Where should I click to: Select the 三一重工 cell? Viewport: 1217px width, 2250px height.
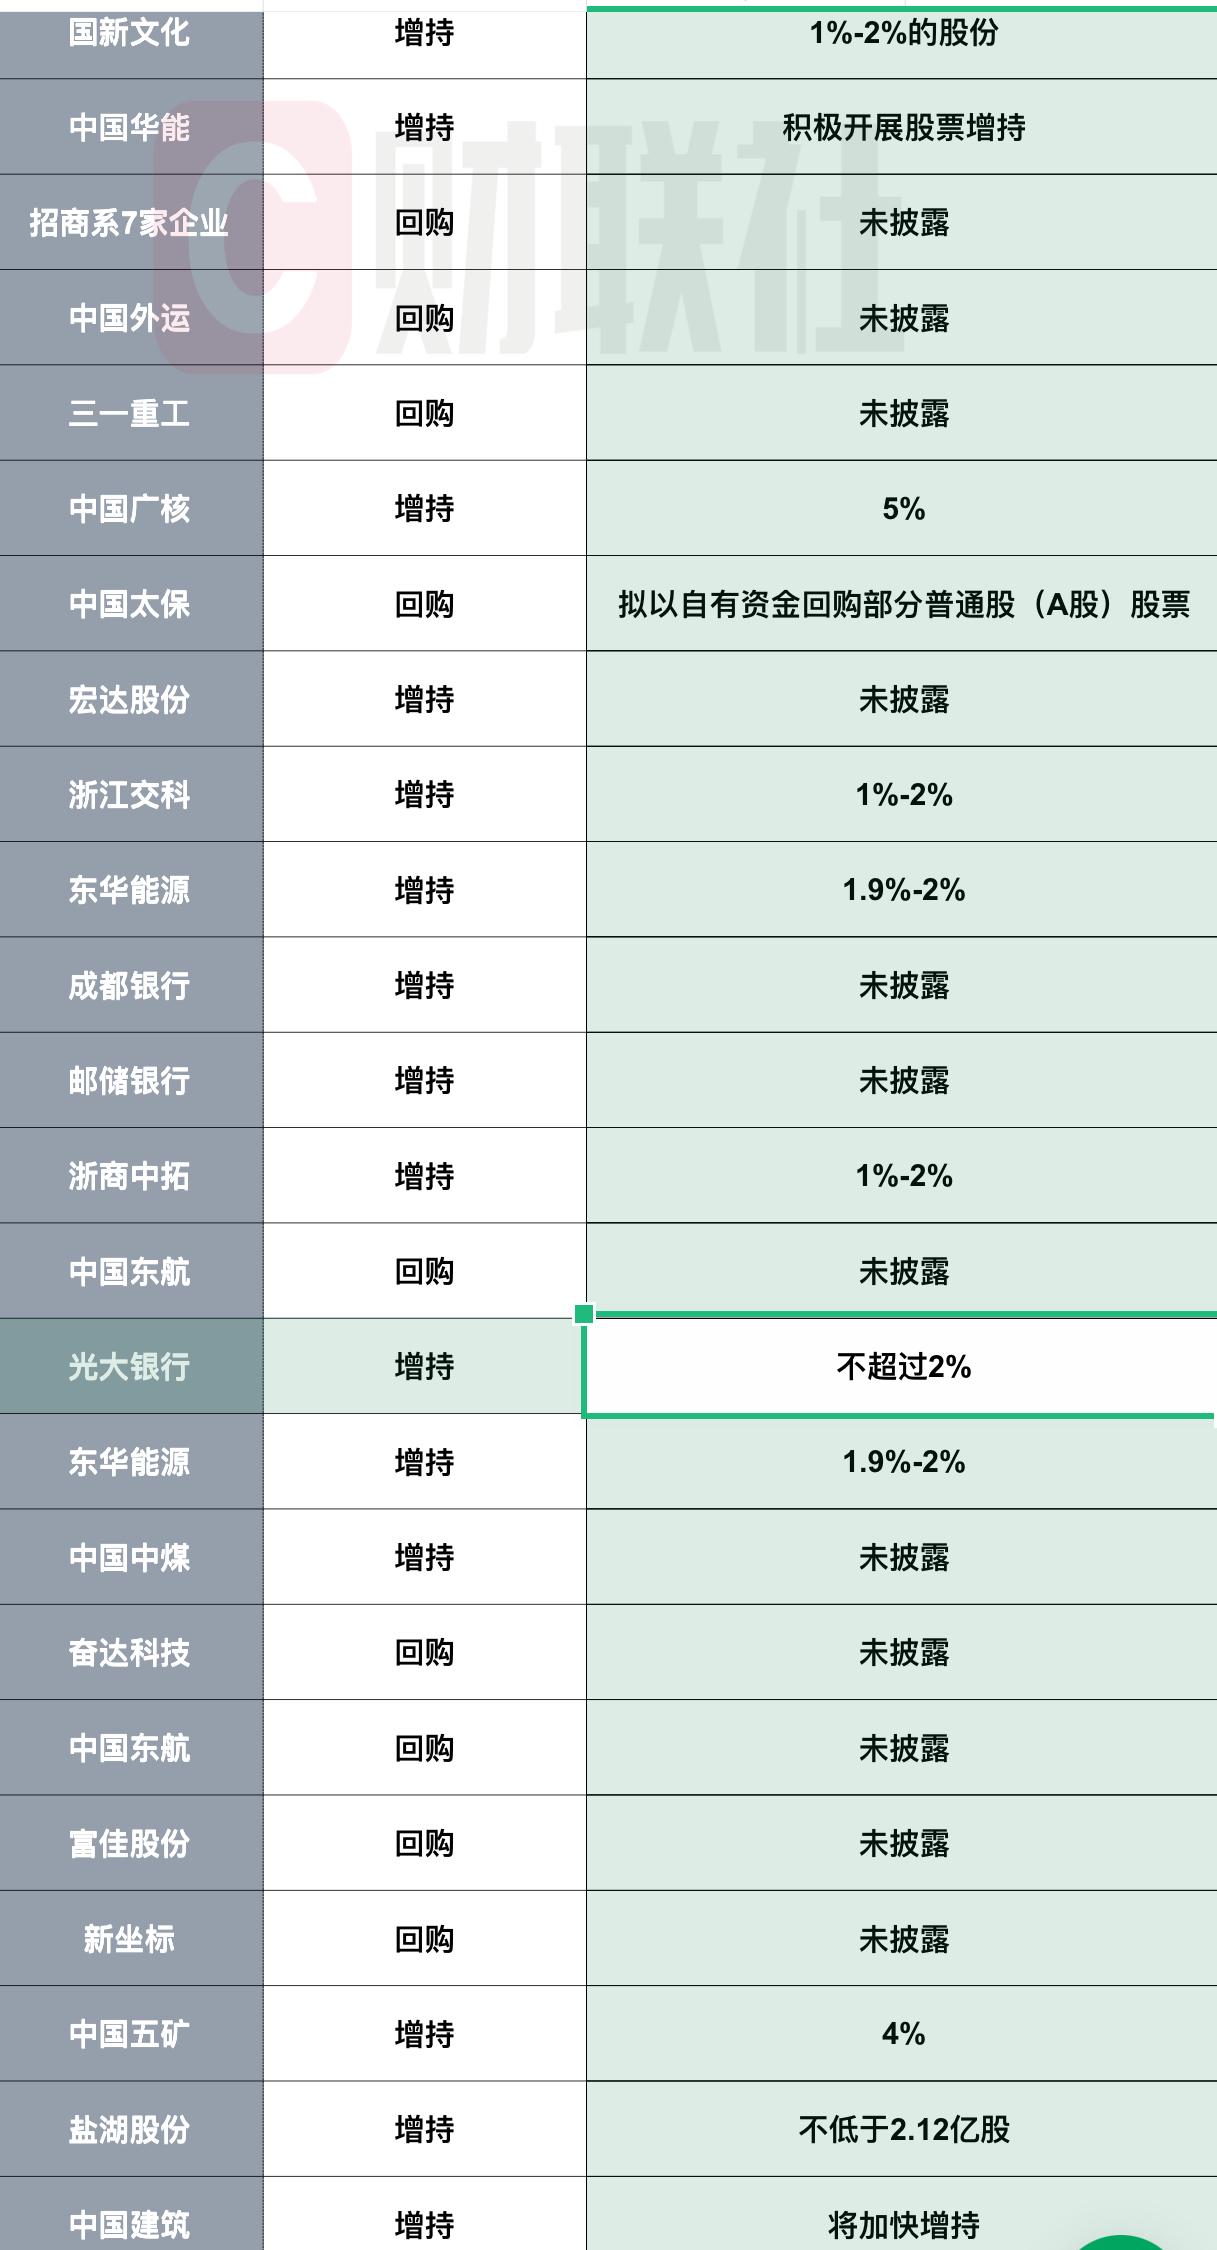tap(130, 413)
